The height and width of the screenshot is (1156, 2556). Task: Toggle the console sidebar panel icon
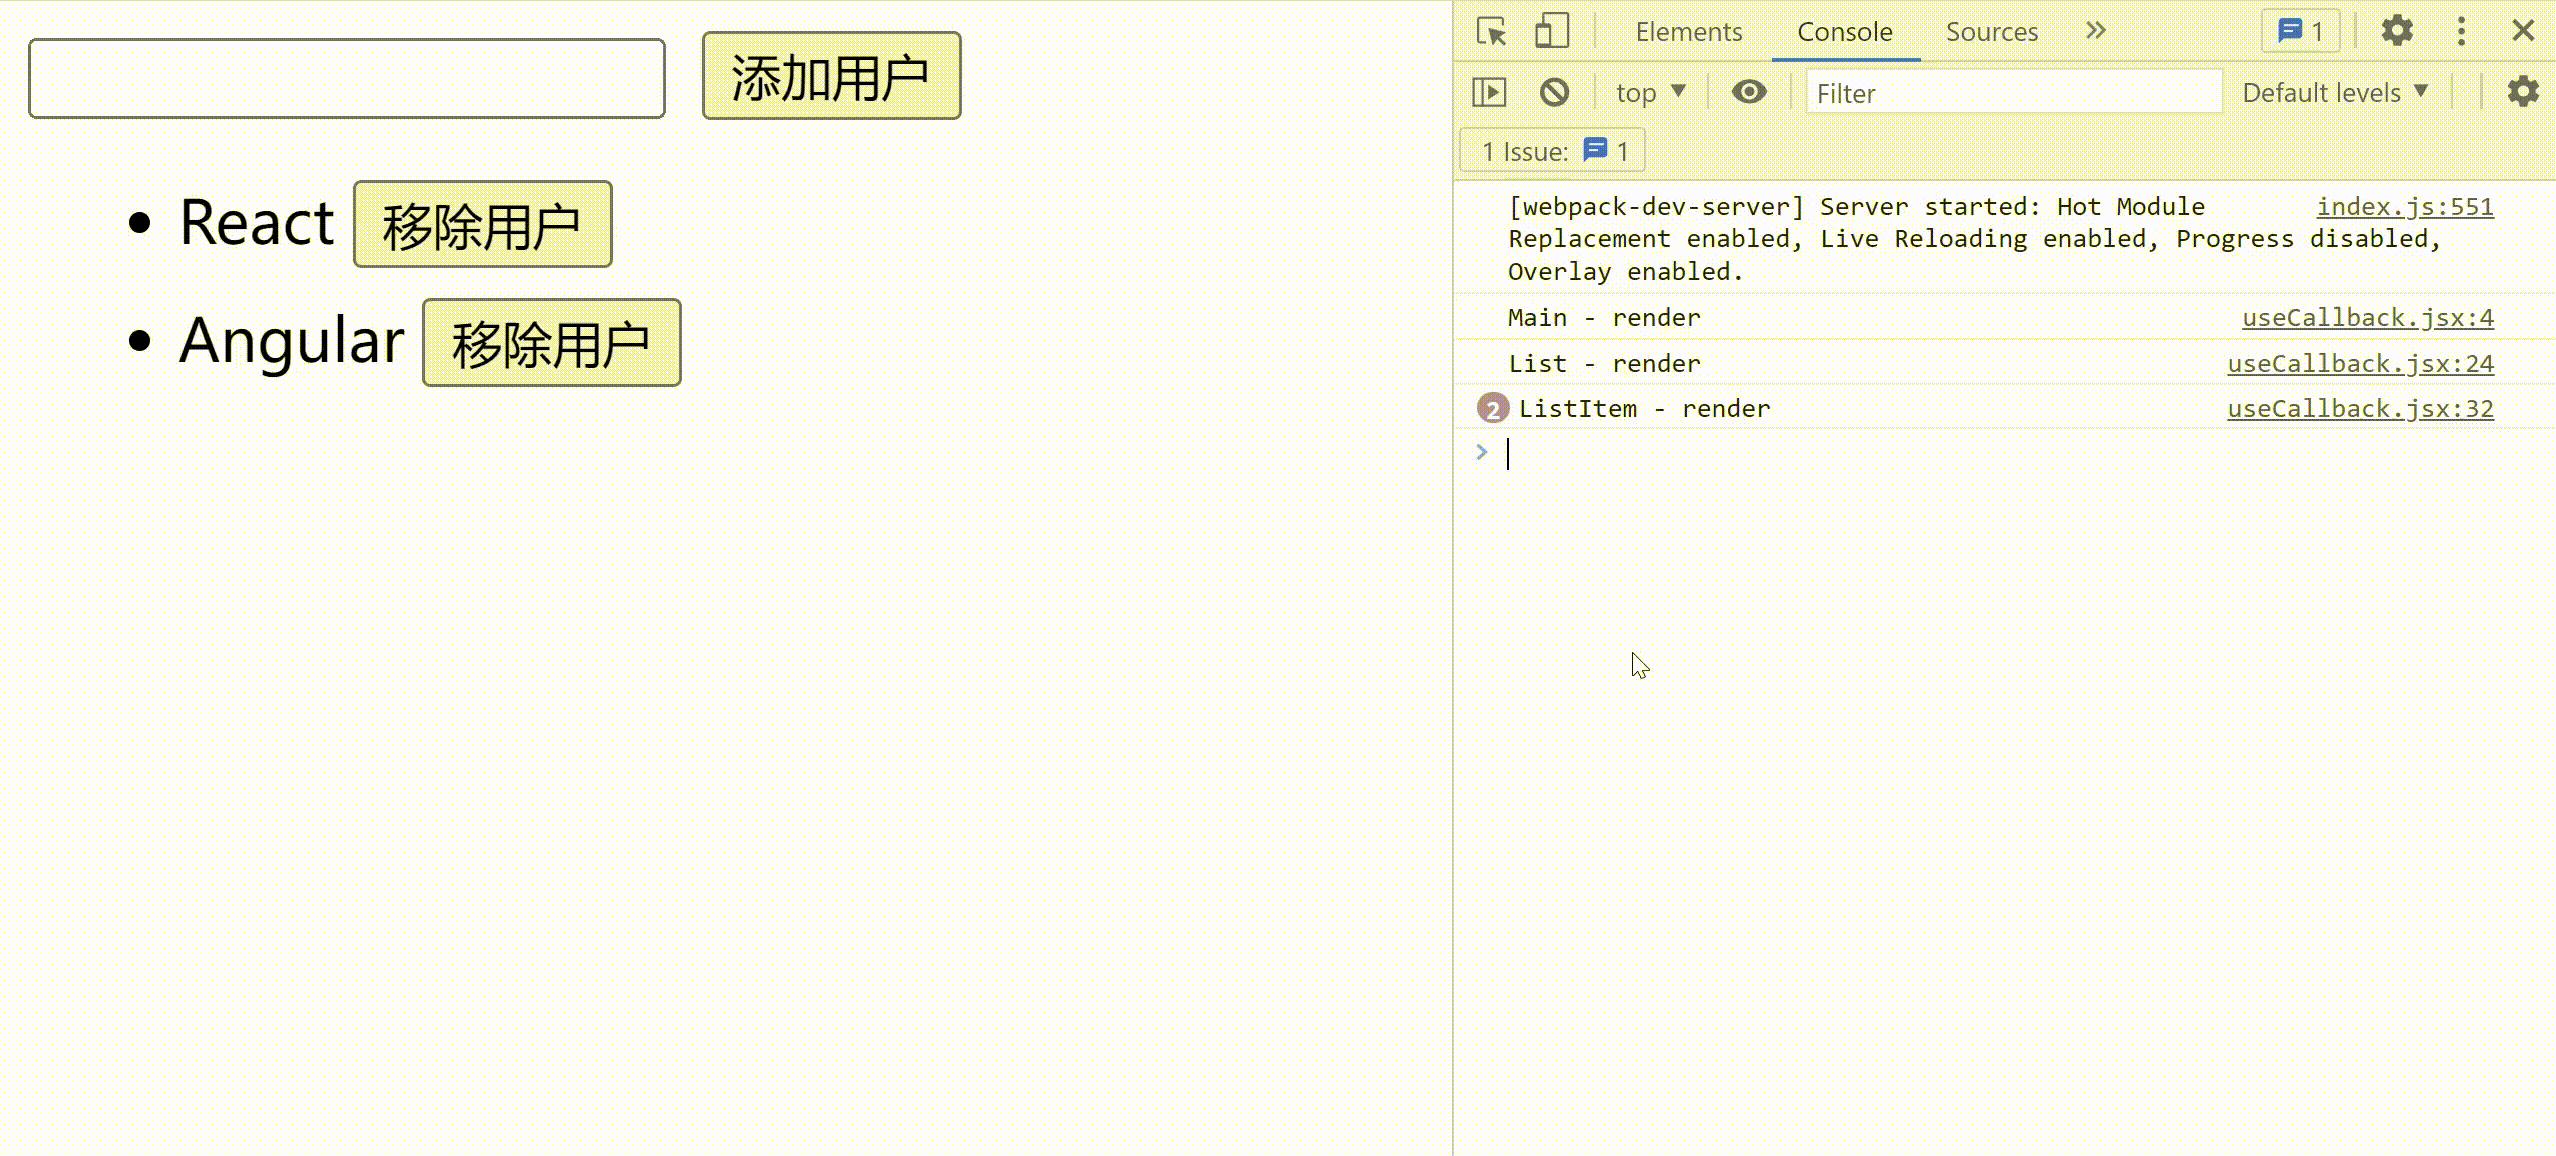(1489, 93)
